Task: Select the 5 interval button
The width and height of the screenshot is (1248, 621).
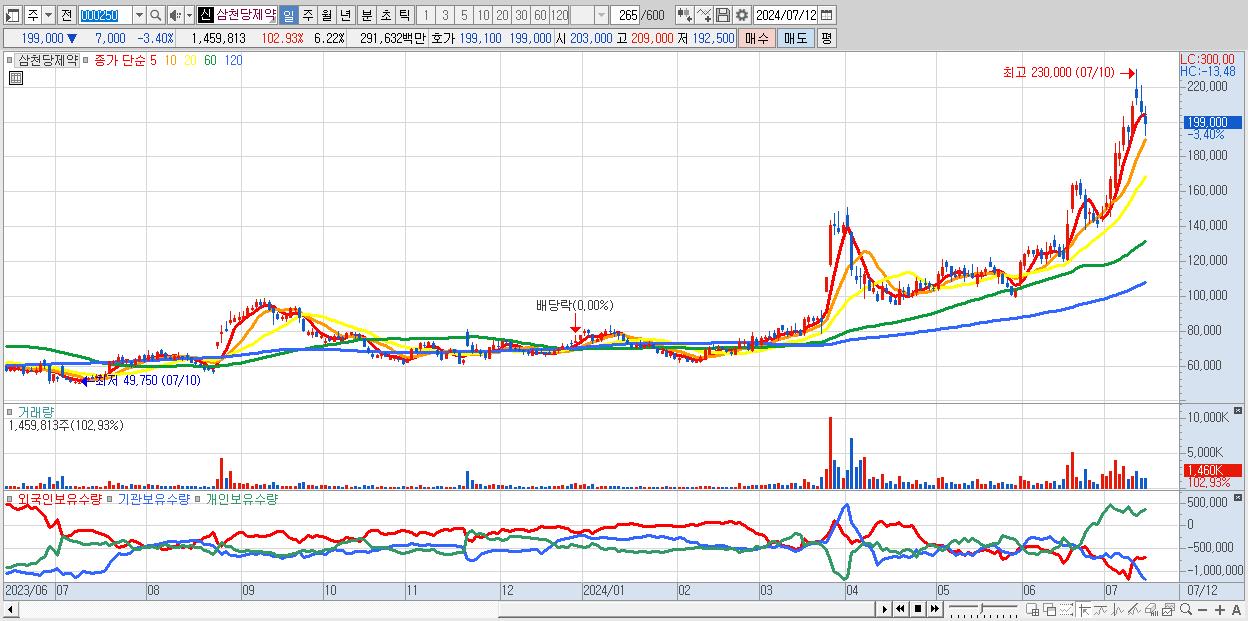Action: tap(464, 15)
